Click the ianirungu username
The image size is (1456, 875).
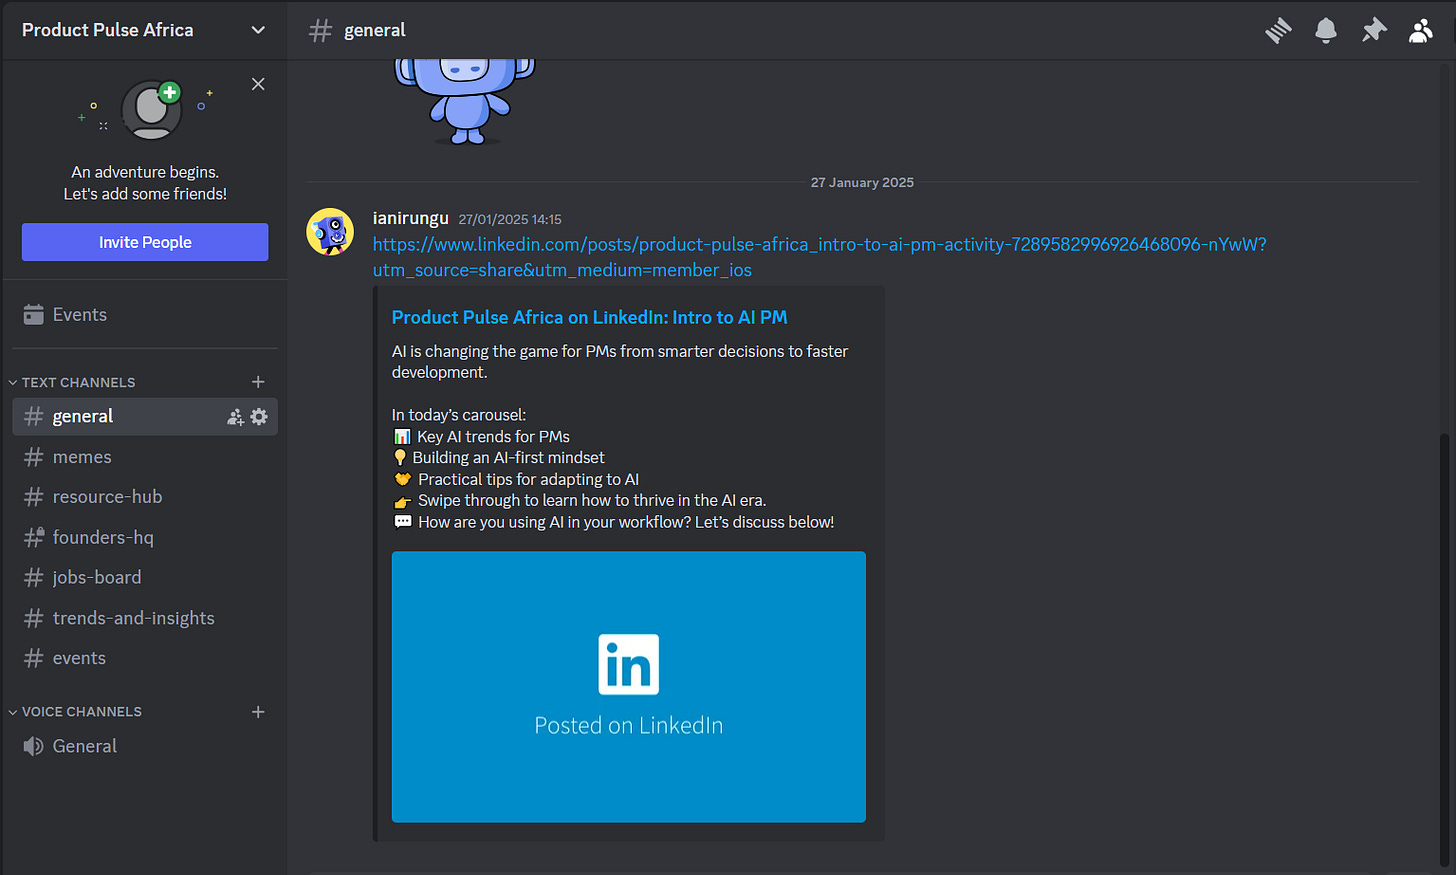(x=410, y=218)
